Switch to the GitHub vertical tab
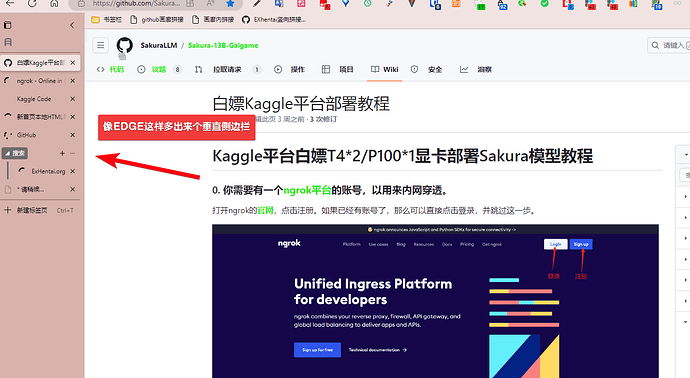The width and height of the screenshot is (690, 378). (x=40, y=135)
